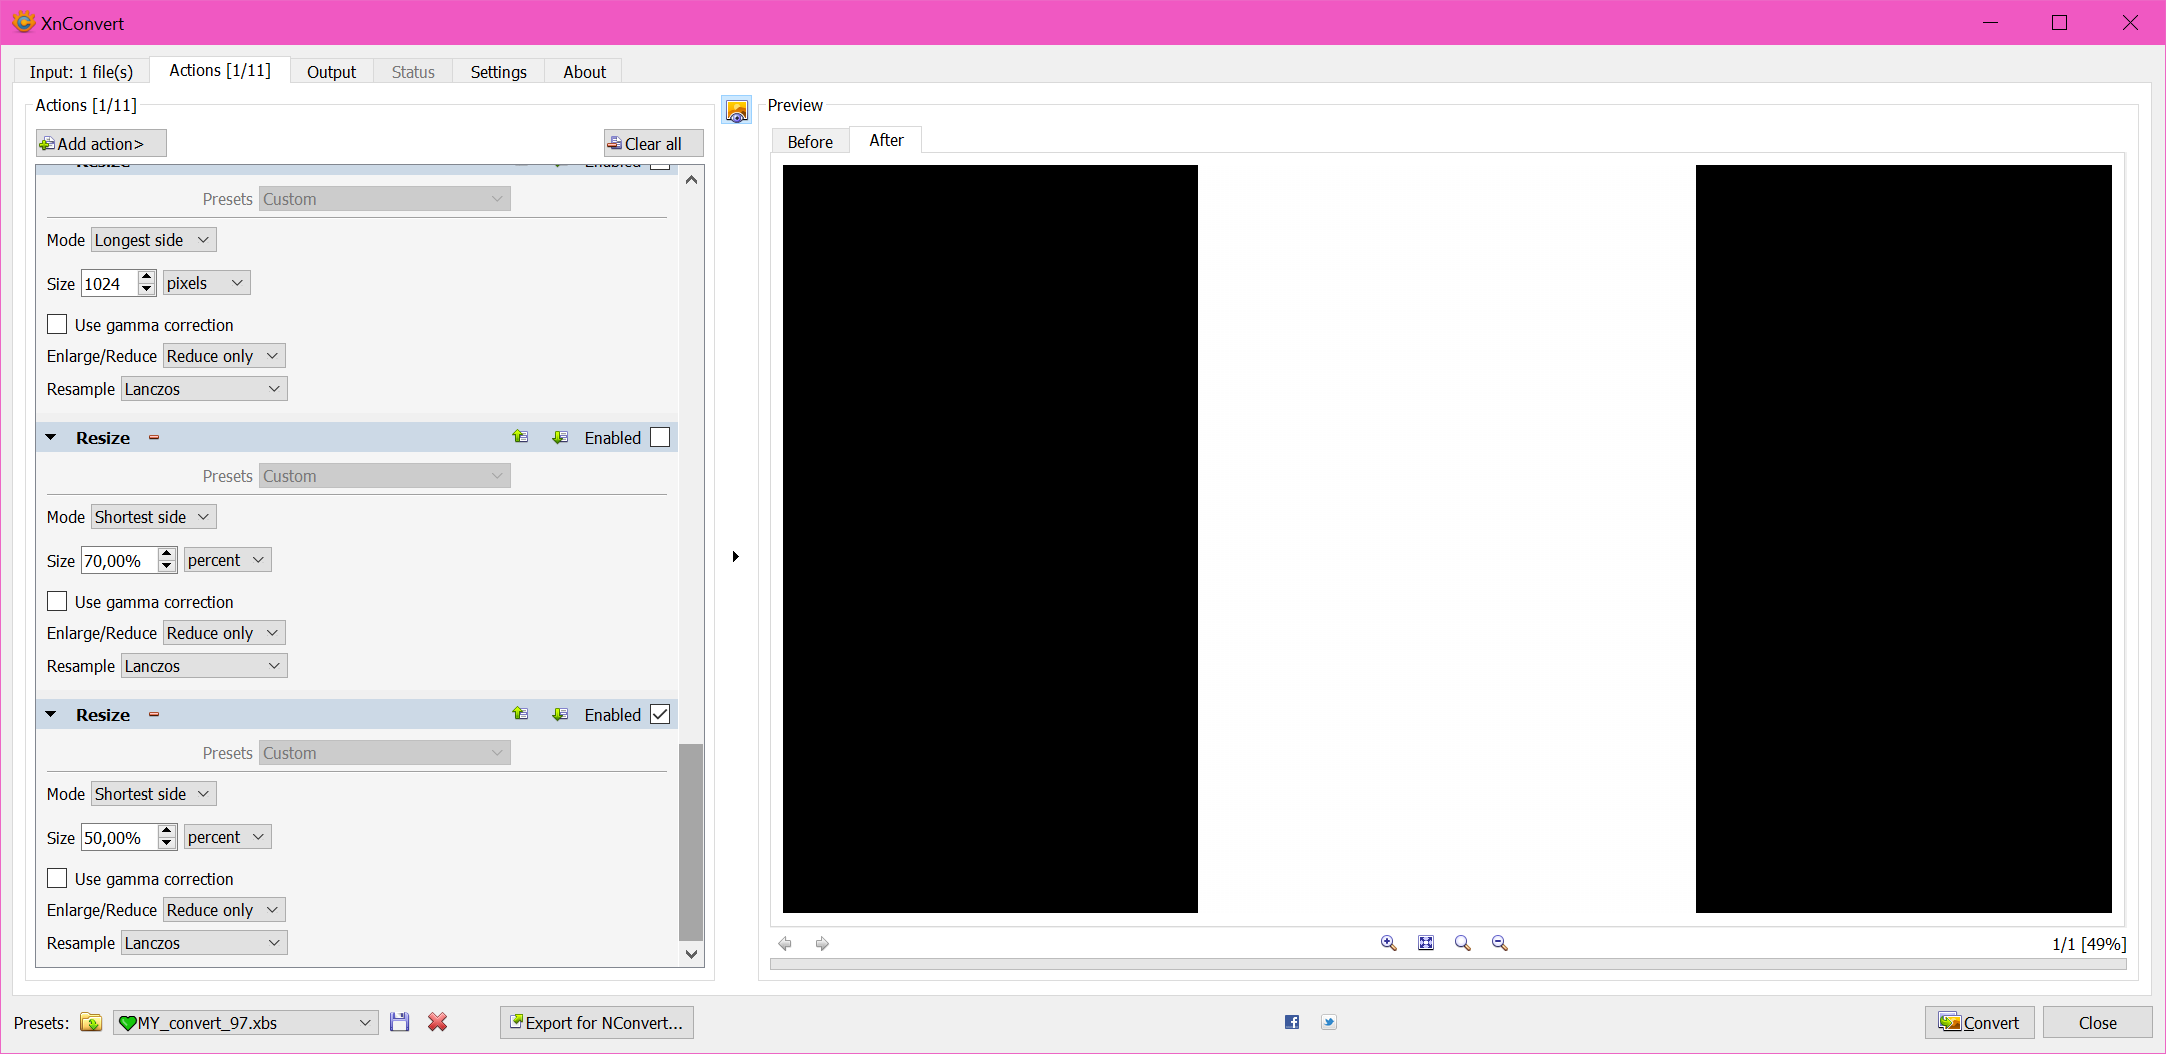Click the fit-to-window preview icon
Image resolution: width=2166 pixels, height=1054 pixels.
[1425, 943]
